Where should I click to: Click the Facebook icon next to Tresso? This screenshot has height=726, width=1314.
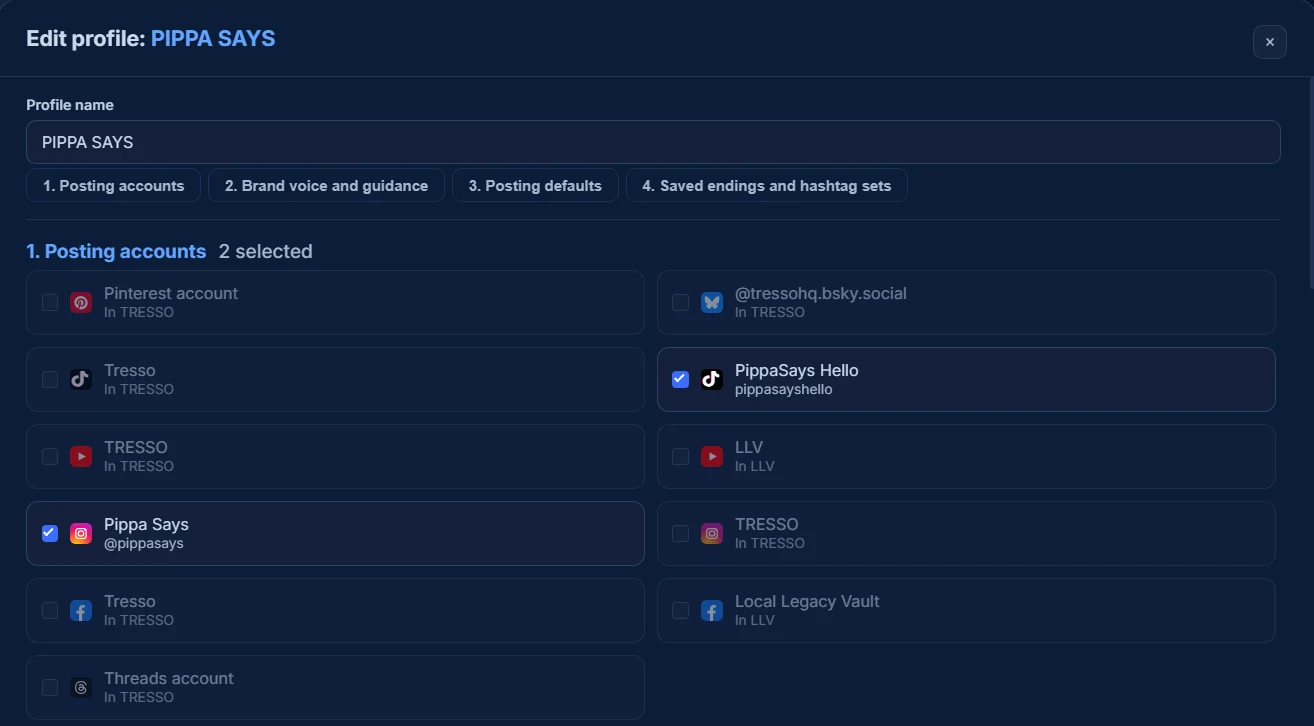point(81,610)
